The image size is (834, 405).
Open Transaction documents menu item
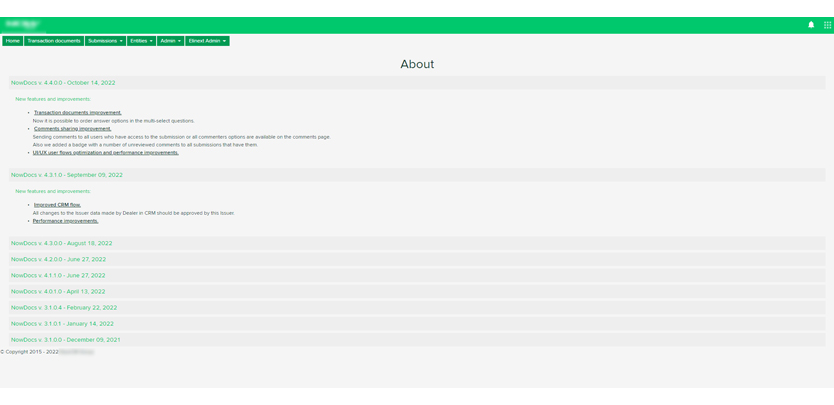click(54, 41)
